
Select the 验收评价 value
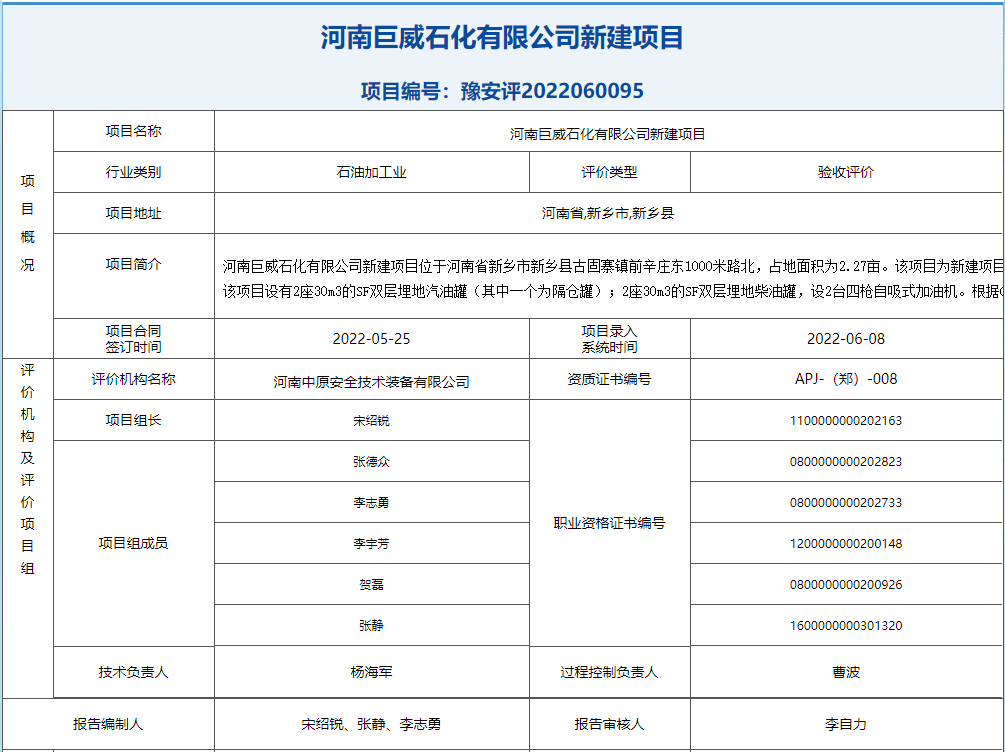pyautogui.click(x=846, y=172)
